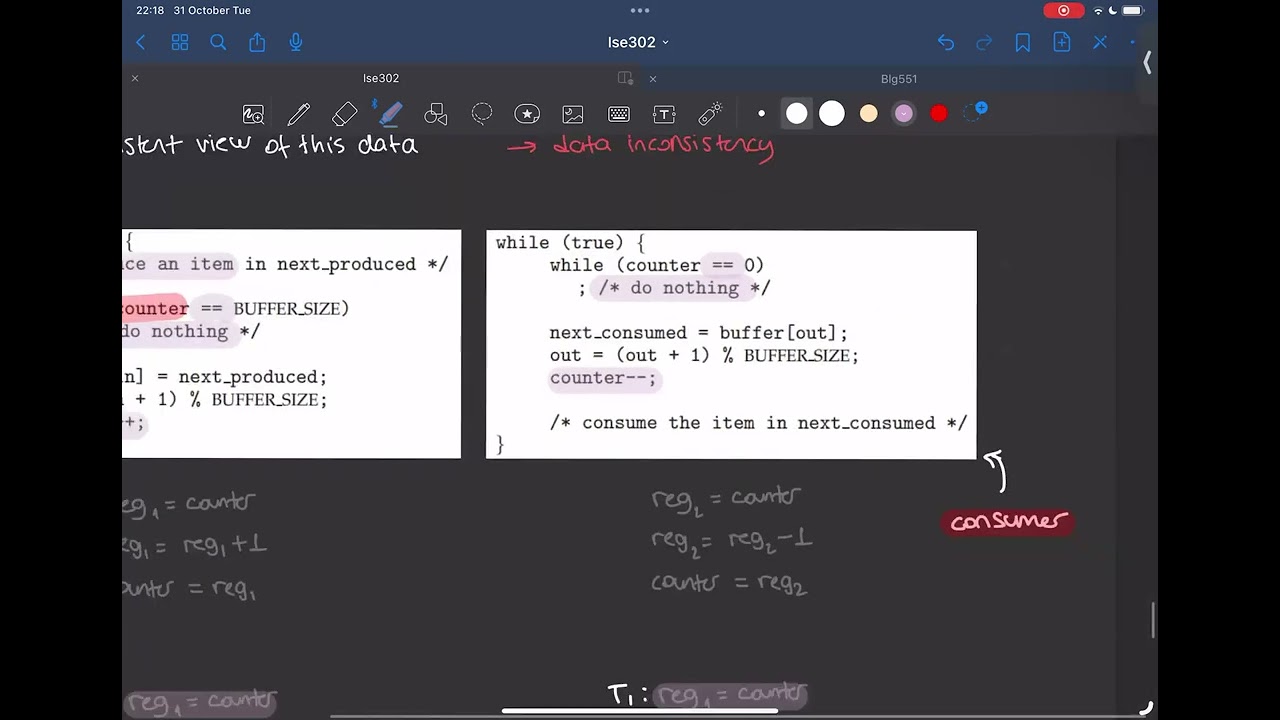1280x720 pixels.
Task: Select the Eraser tool
Action: tap(344, 114)
